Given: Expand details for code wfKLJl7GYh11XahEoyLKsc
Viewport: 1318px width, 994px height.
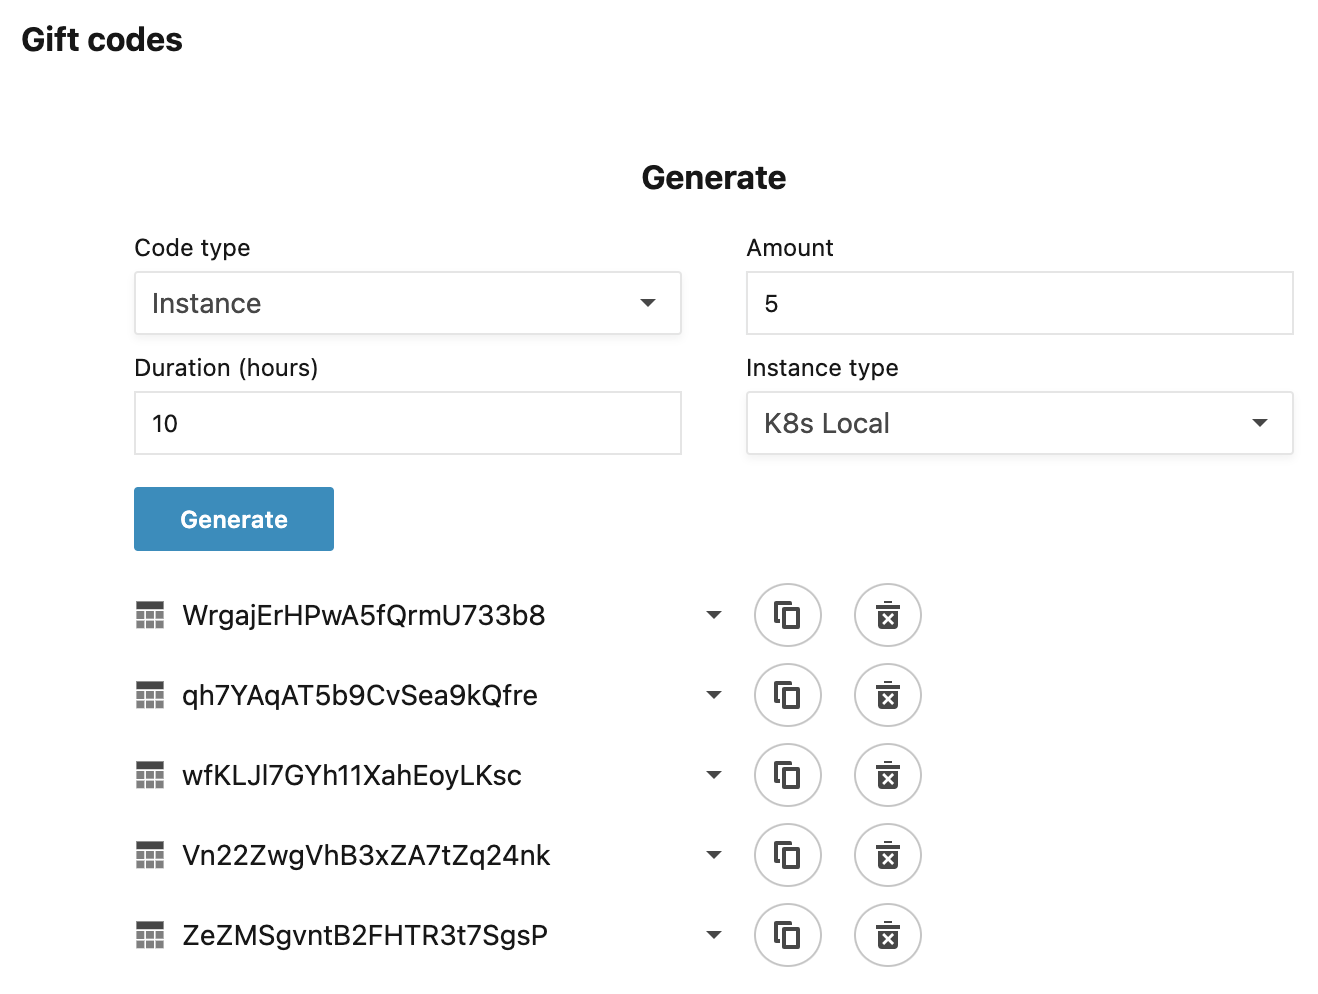Looking at the screenshot, I should [714, 775].
